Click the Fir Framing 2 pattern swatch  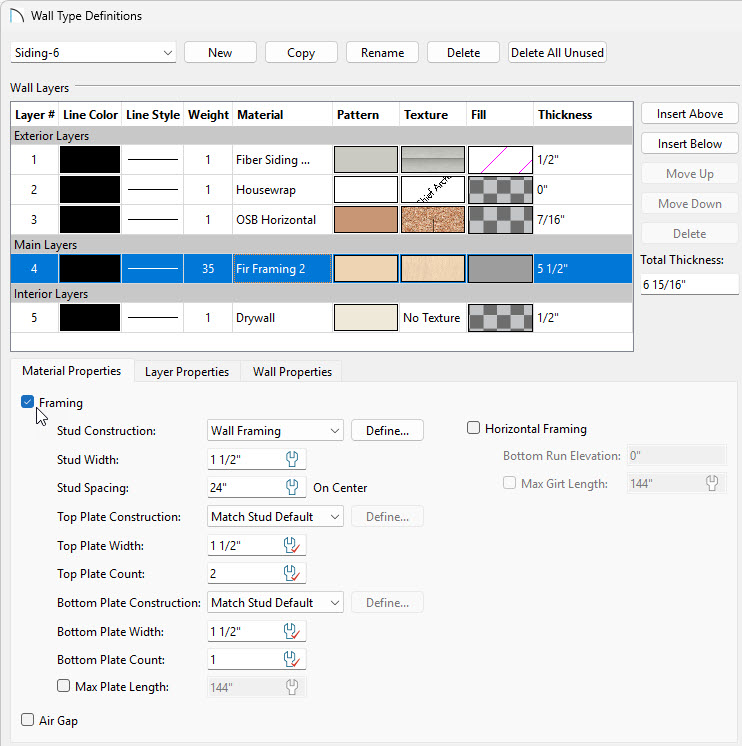tap(366, 268)
